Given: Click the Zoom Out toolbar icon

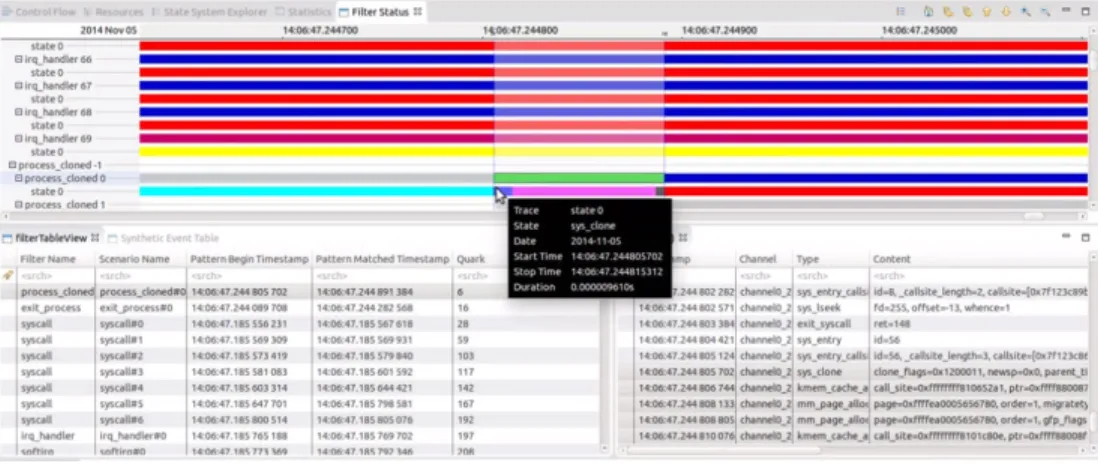Looking at the screenshot, I should point(1045,12).
